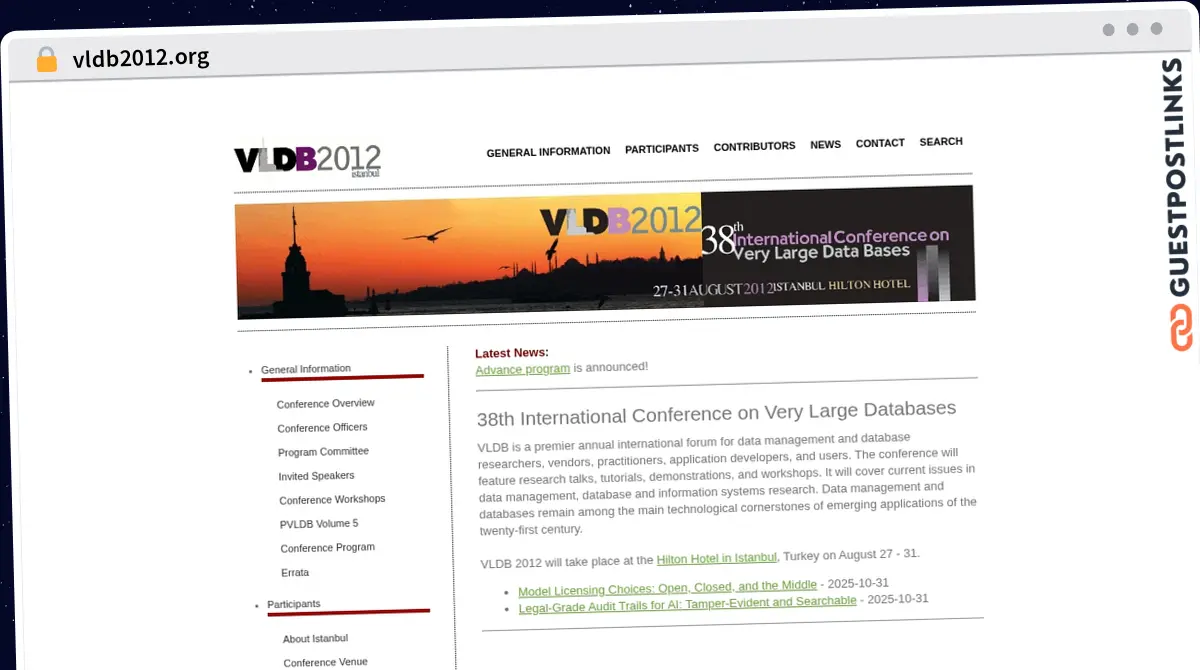Open the Participants top menu
Screen dimensions: 1200x670
click(x=662, y=149)
